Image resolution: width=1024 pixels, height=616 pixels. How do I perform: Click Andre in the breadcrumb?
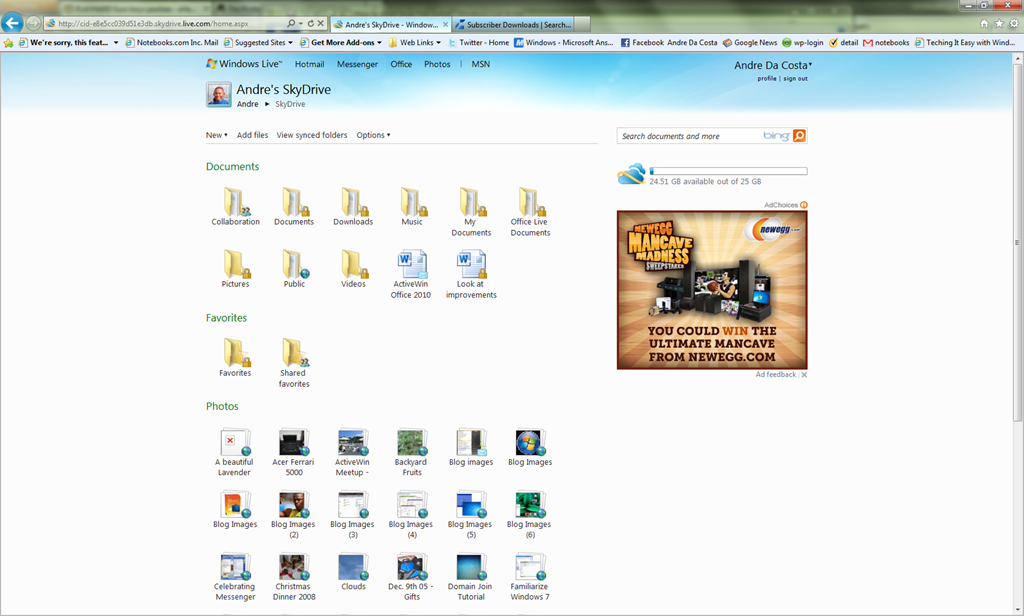(x=247, y=104)
